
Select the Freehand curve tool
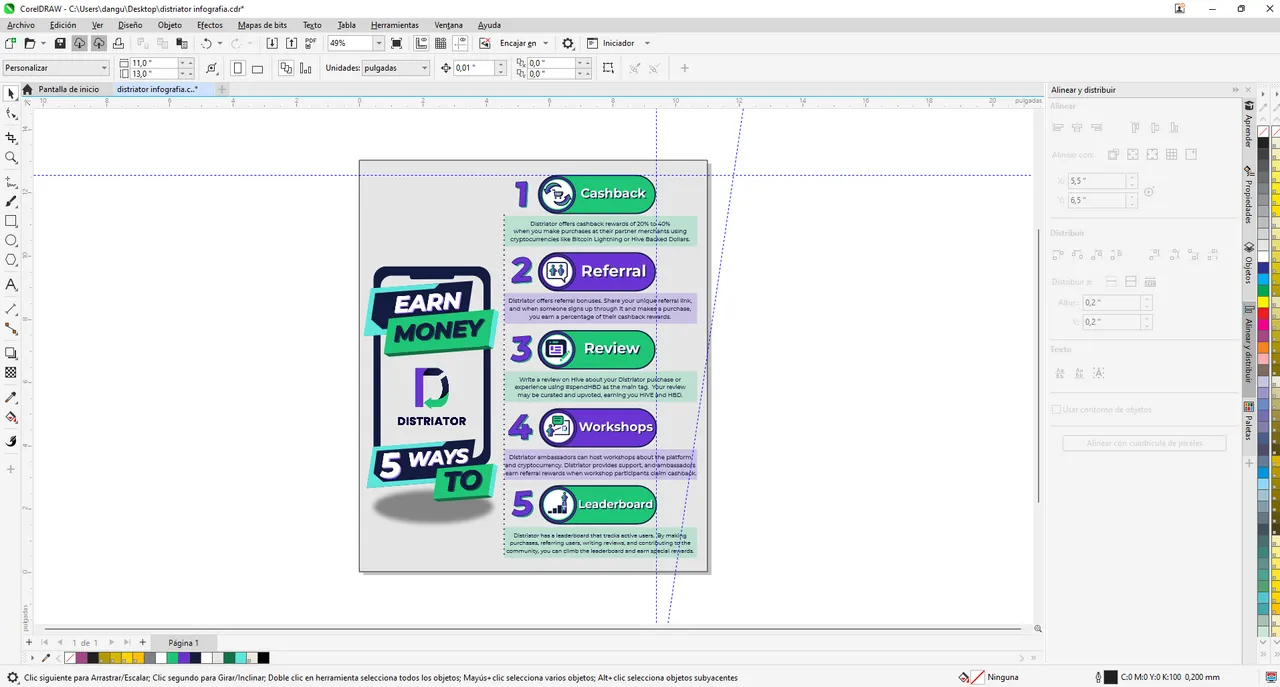[11, 182]
